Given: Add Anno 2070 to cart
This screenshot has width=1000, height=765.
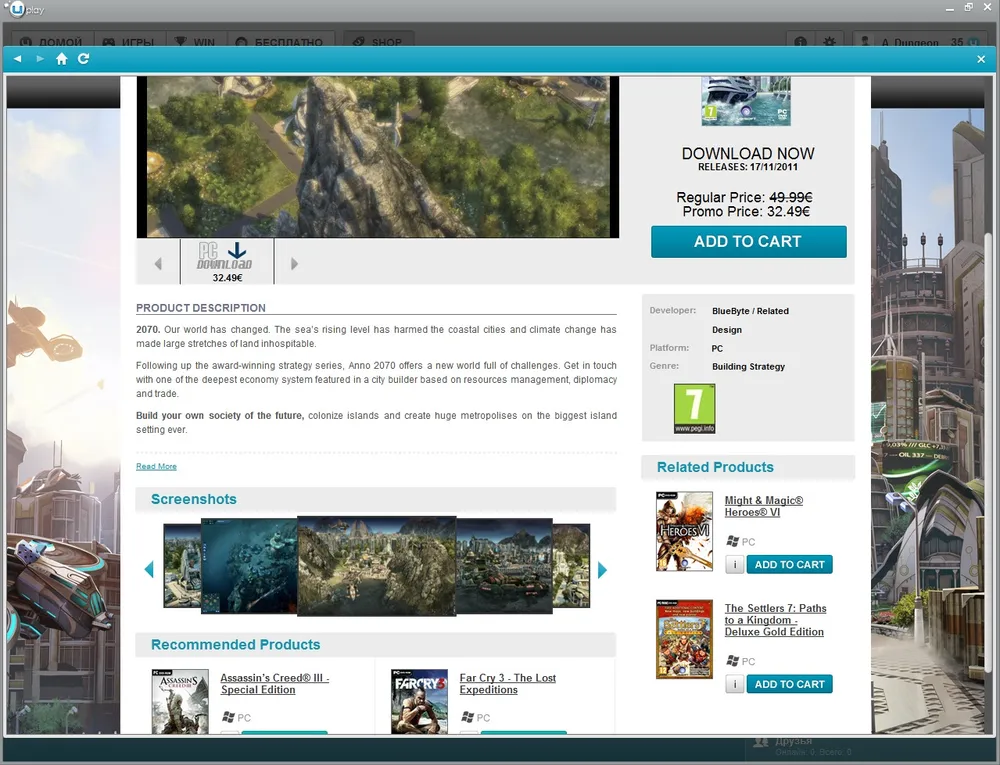Looking at the screenshot, I should pyautogui.click(x=748, y=242).
